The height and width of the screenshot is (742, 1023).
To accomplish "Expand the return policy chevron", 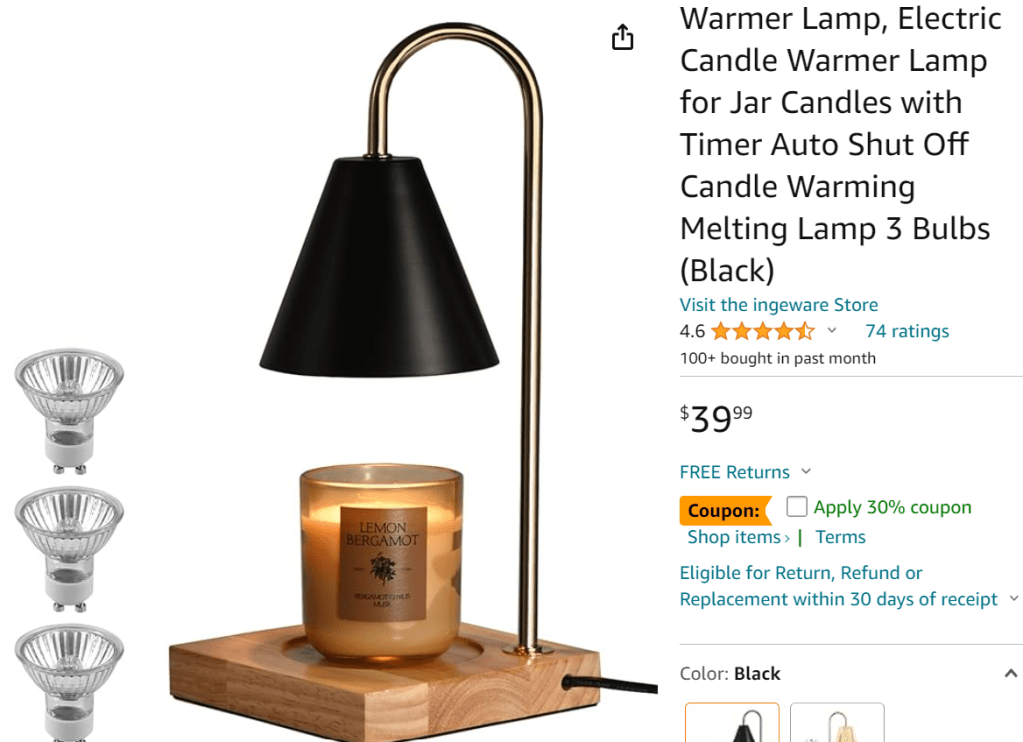I will (1014, 598).
